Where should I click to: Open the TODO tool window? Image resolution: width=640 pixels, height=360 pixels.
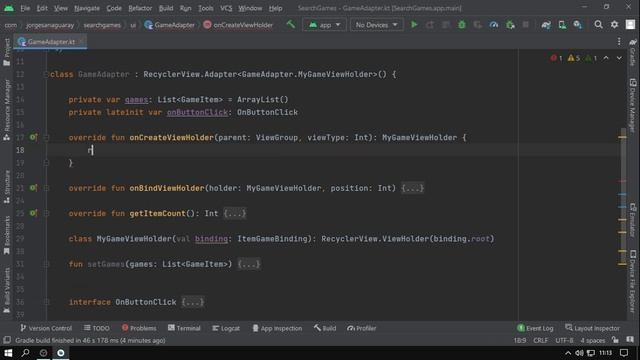click(97, 328)
